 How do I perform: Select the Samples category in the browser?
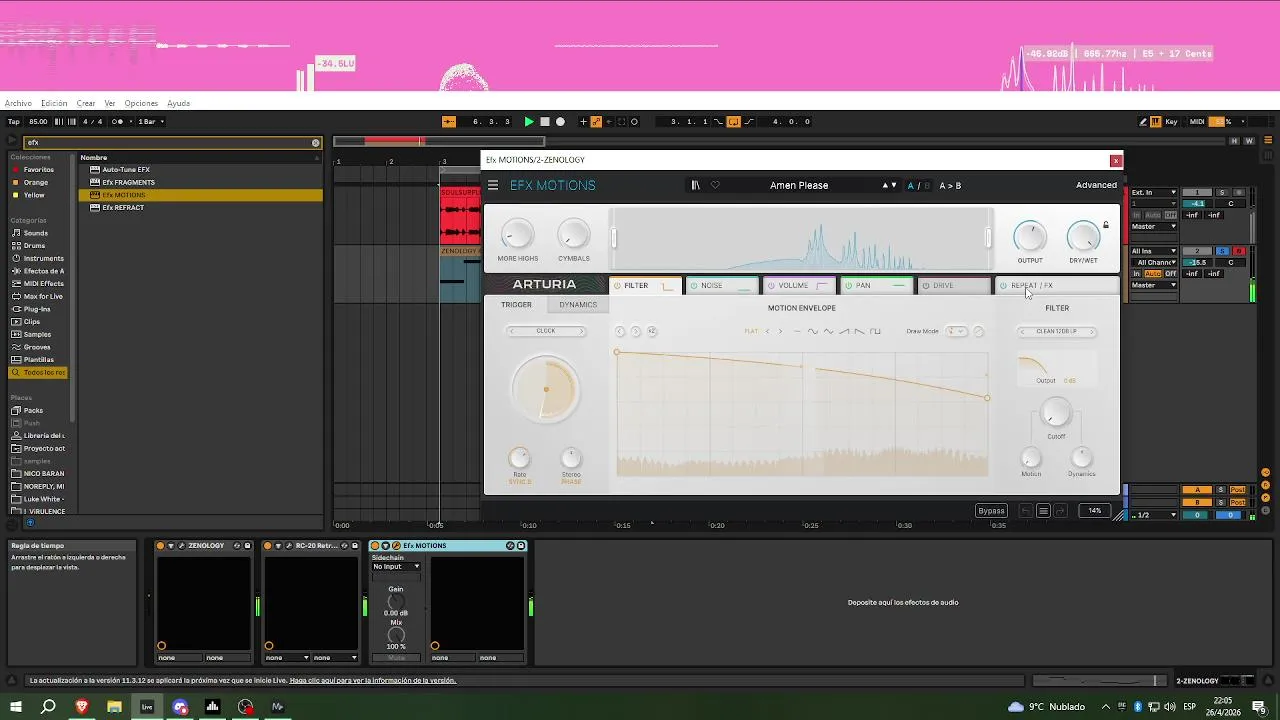[x=37, y=334]
